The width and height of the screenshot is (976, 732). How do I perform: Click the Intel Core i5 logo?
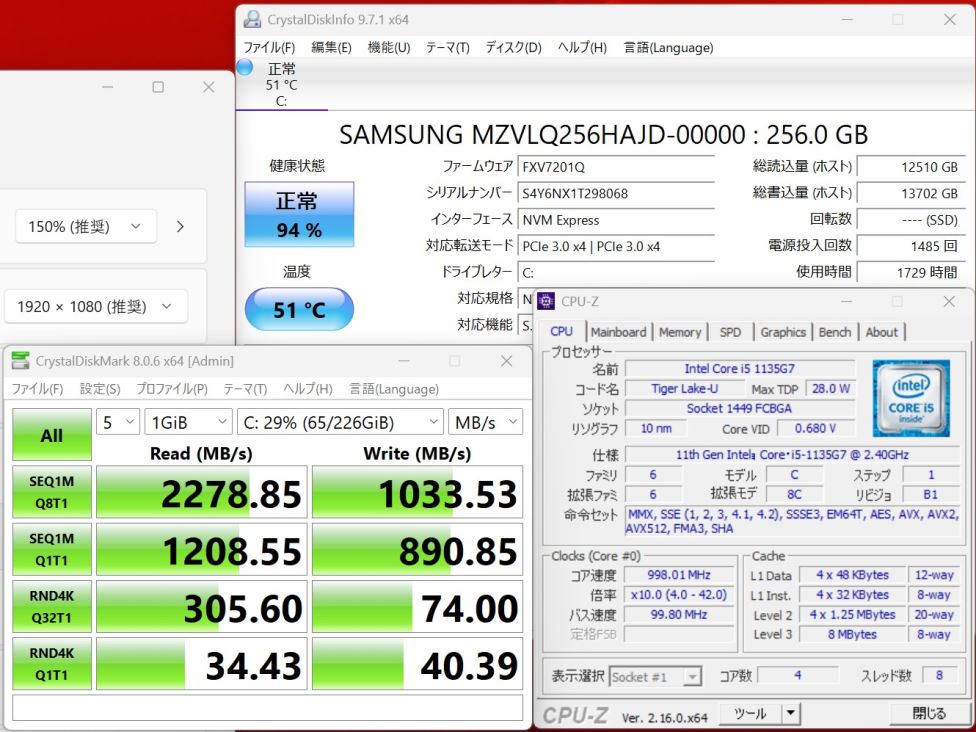[x=911, y=398]
